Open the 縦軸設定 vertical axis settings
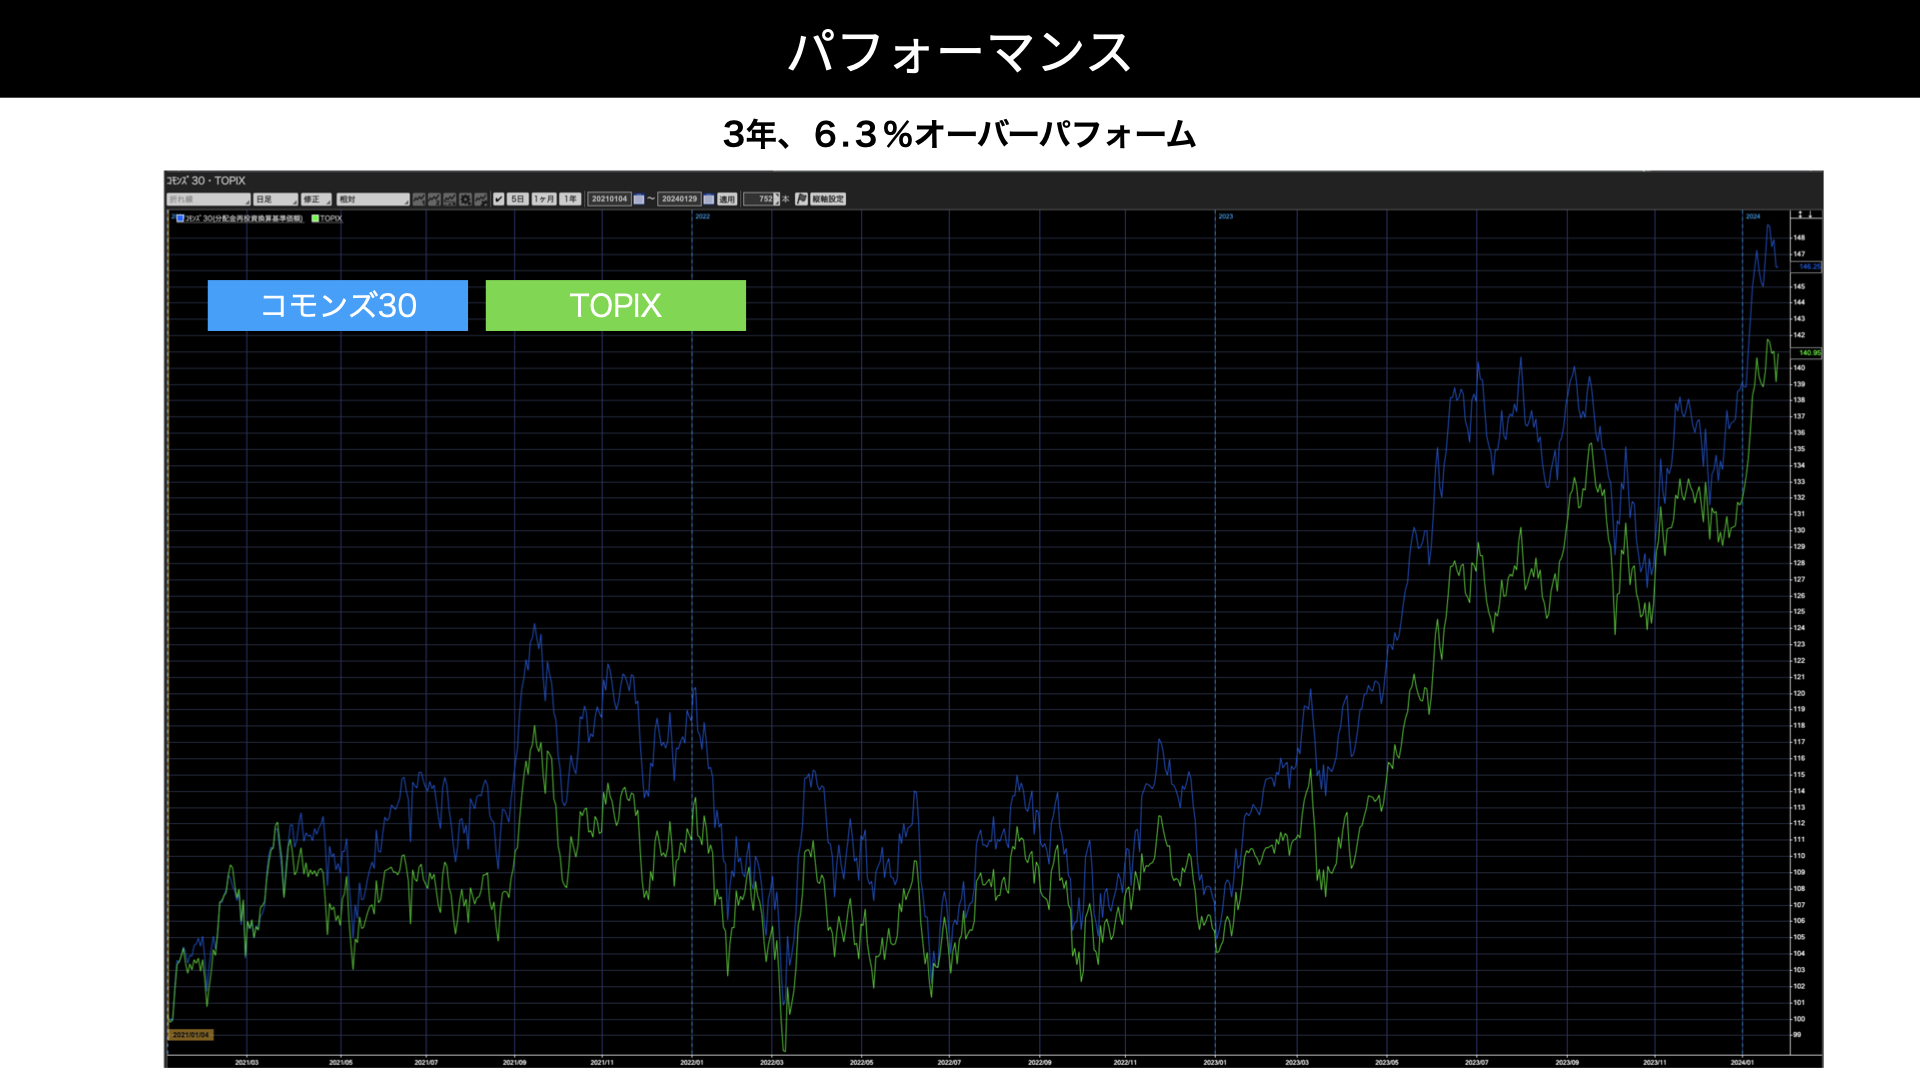Screen dimensions: 1920x1080 pyautogui.click(x=828, y=199)
